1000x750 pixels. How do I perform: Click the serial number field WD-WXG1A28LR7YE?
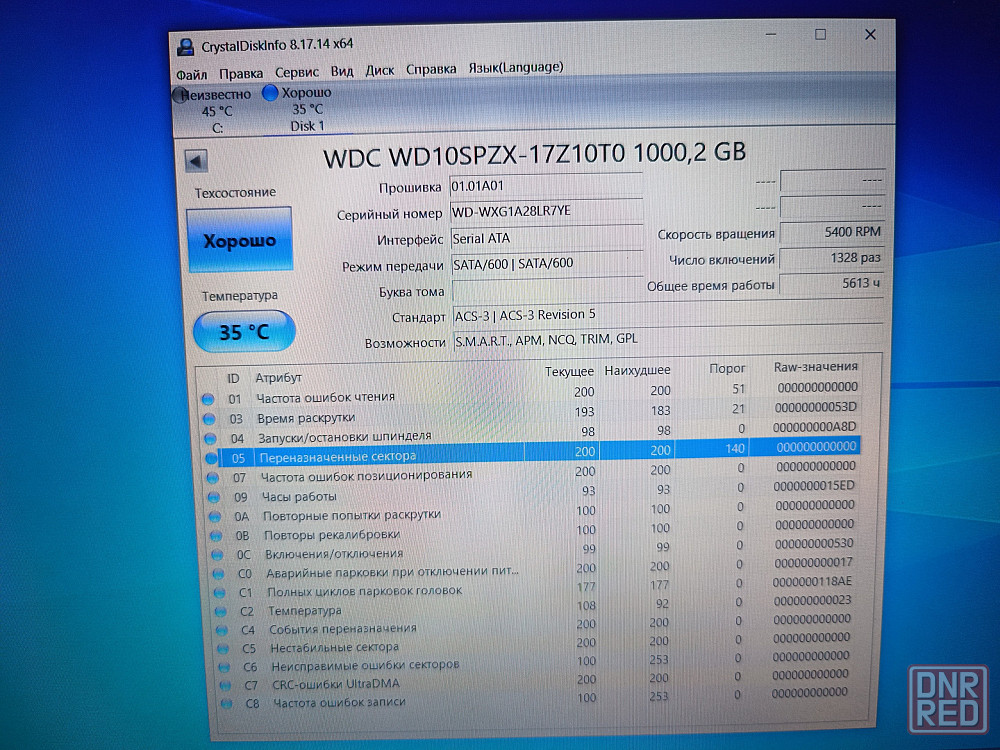coord(547,211)
